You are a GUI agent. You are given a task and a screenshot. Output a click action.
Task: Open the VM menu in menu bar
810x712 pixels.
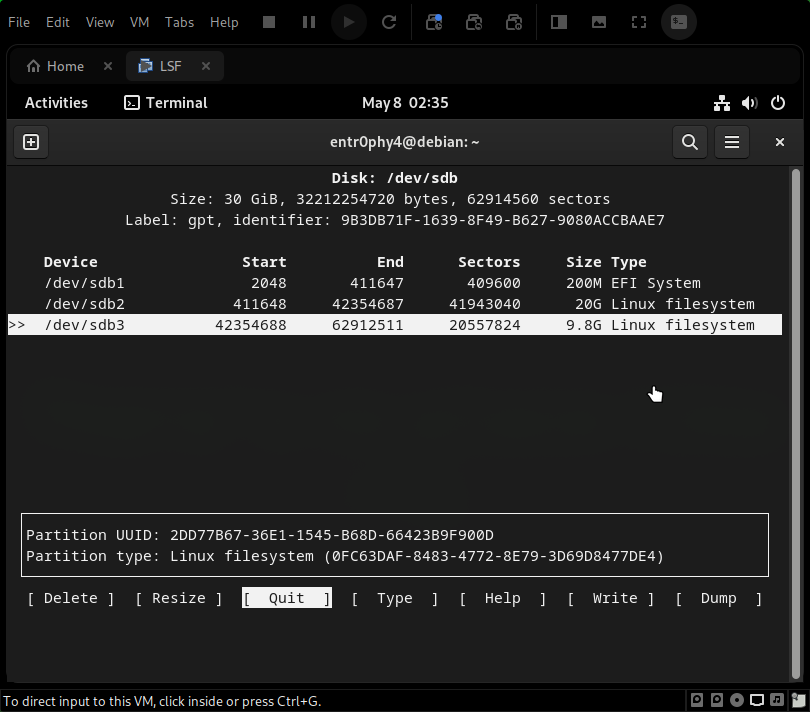coord(138,22)
